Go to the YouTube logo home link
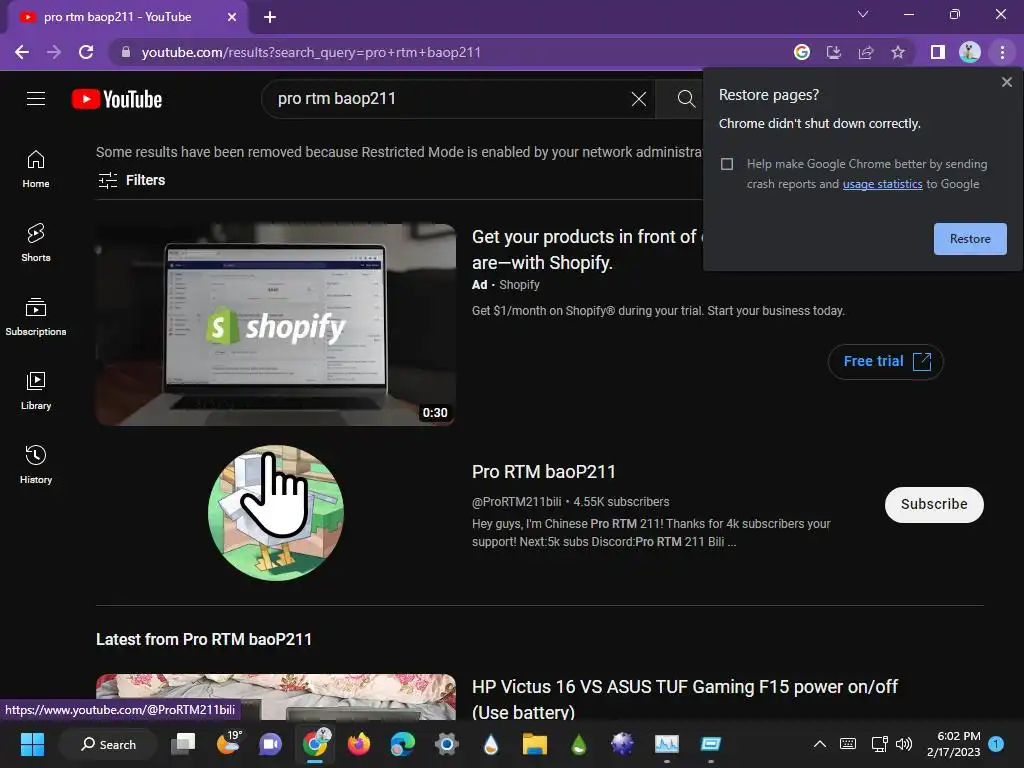This screenshot has height=768, width=1024. click(117, 99)
